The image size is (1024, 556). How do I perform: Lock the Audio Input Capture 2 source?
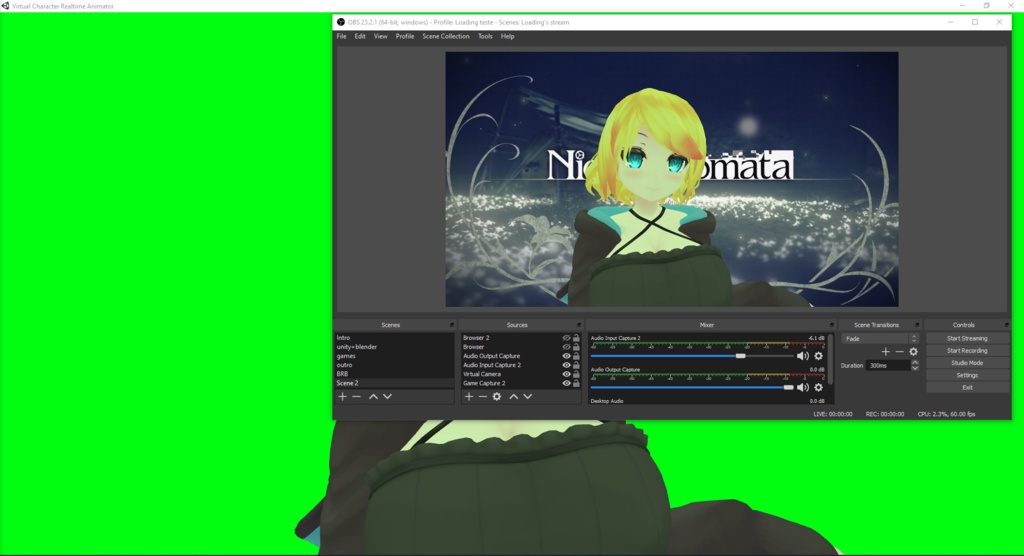[x=576, y=365]
